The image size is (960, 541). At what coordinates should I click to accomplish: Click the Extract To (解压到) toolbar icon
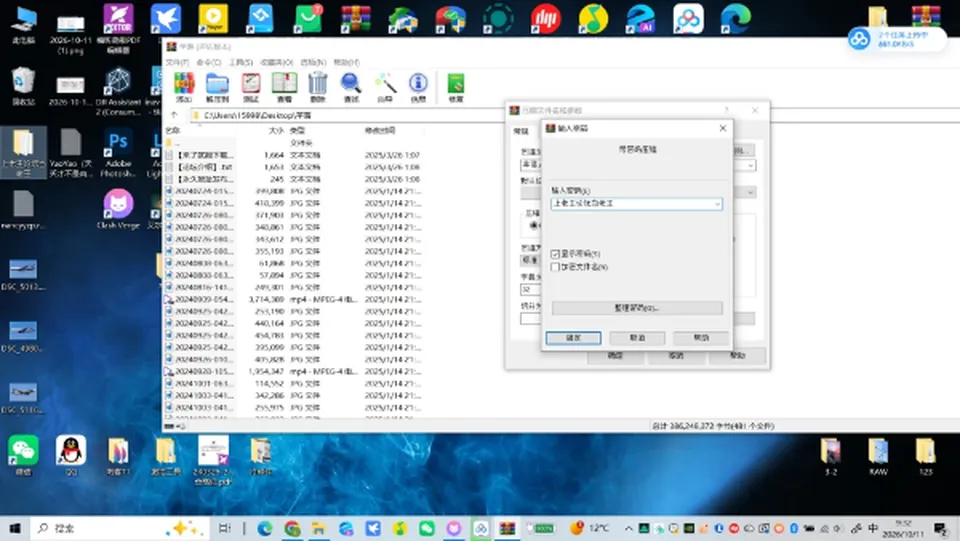(x=217, y=87)
